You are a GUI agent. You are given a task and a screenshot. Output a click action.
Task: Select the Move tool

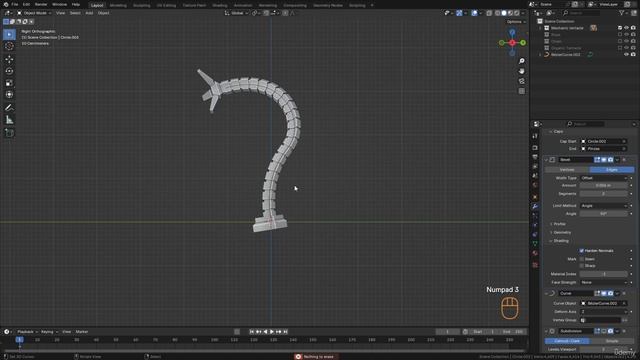click(x=9, y=59)
